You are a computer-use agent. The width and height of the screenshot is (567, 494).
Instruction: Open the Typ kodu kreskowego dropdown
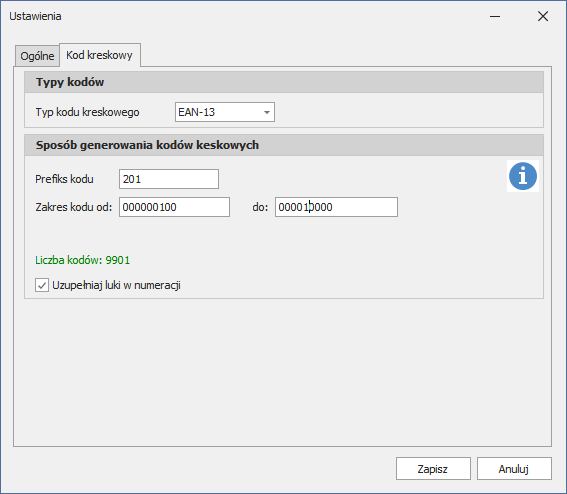tap(225, 112)
